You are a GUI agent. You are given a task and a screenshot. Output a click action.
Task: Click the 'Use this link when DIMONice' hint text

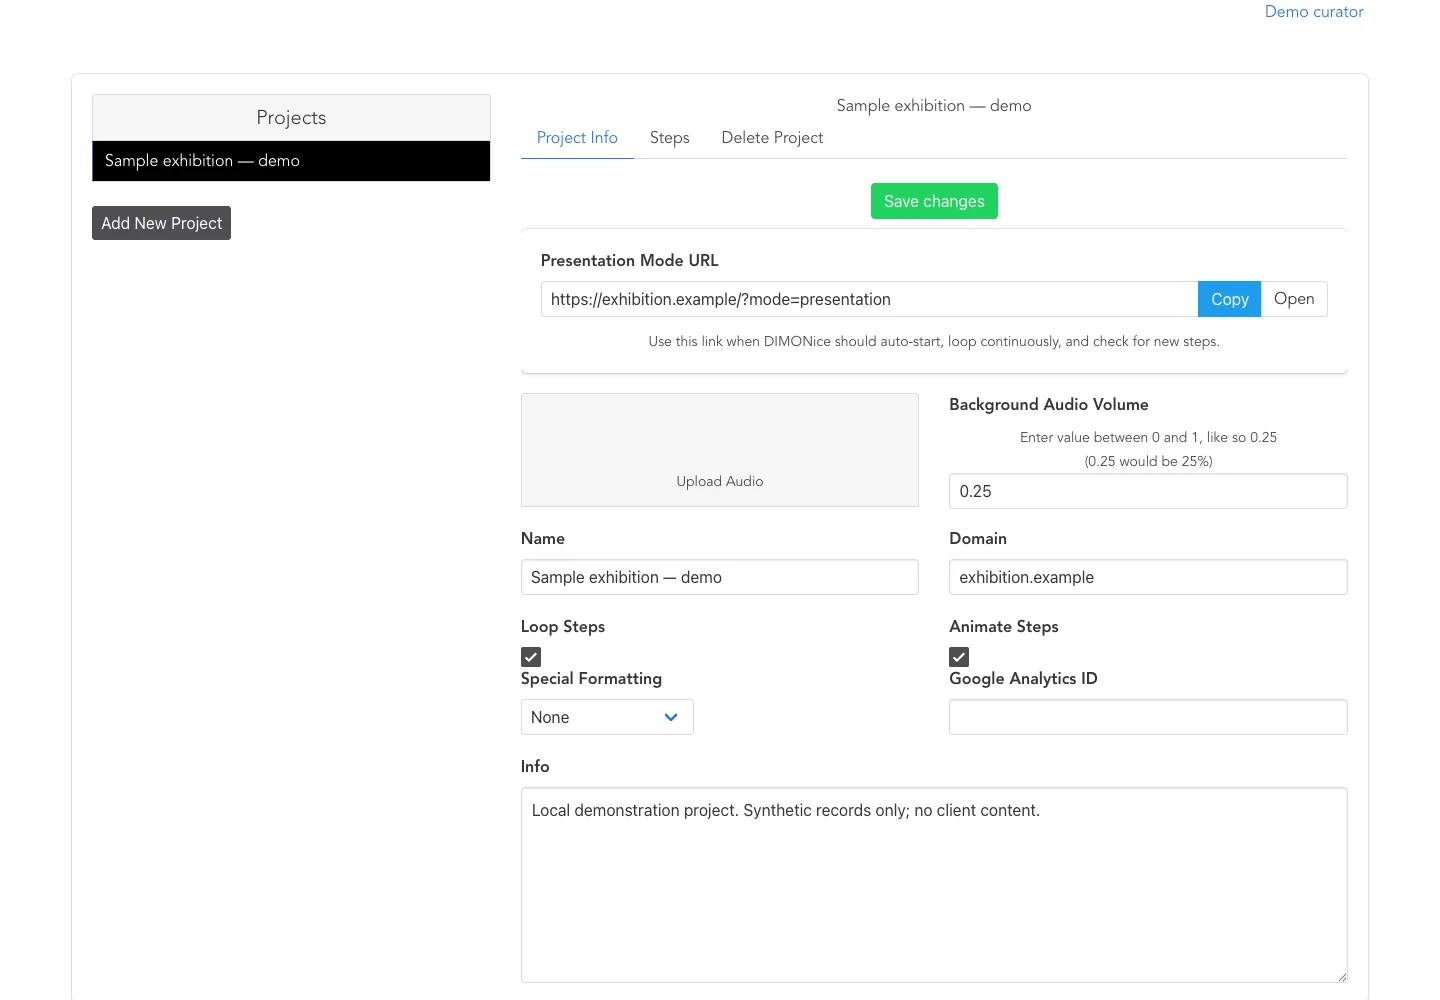pos(934,342)
